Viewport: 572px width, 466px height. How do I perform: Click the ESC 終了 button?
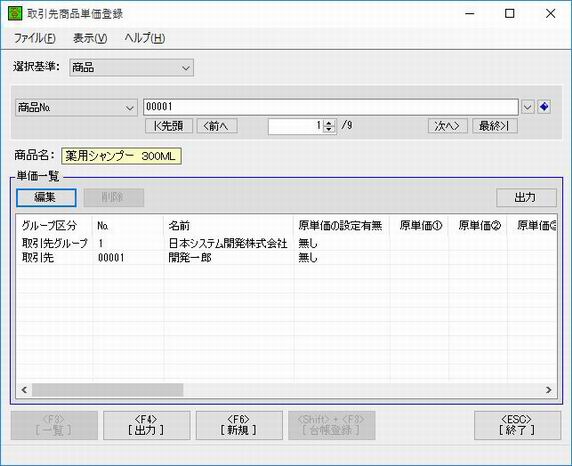point(517,425)
